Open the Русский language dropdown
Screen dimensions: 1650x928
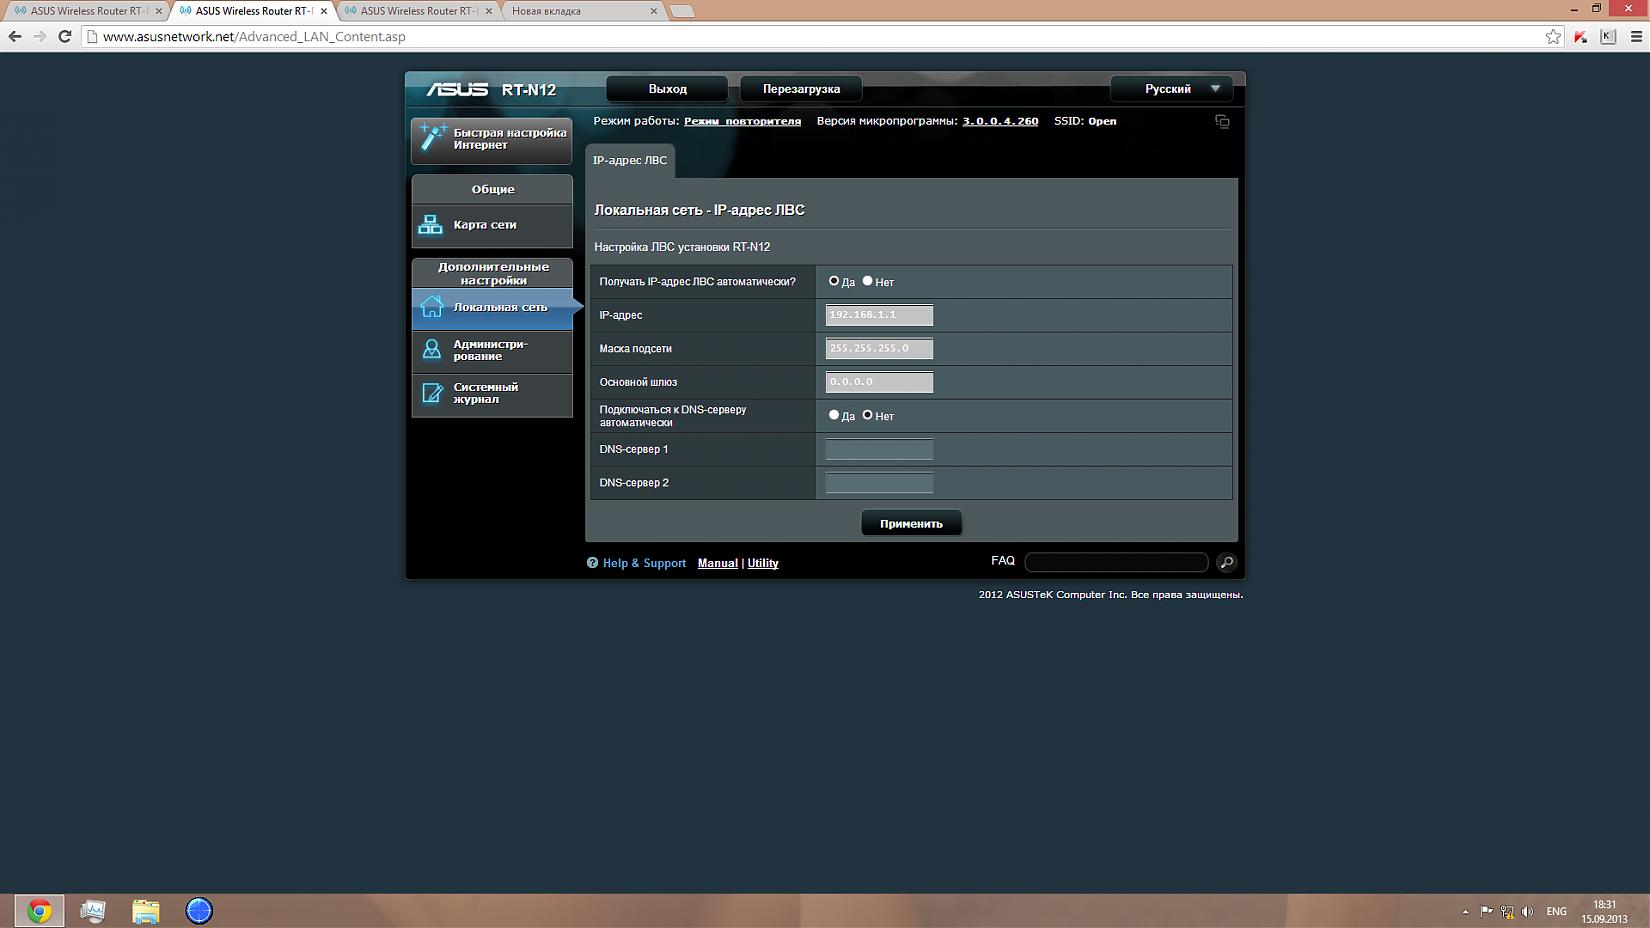tap(1172, 89)
